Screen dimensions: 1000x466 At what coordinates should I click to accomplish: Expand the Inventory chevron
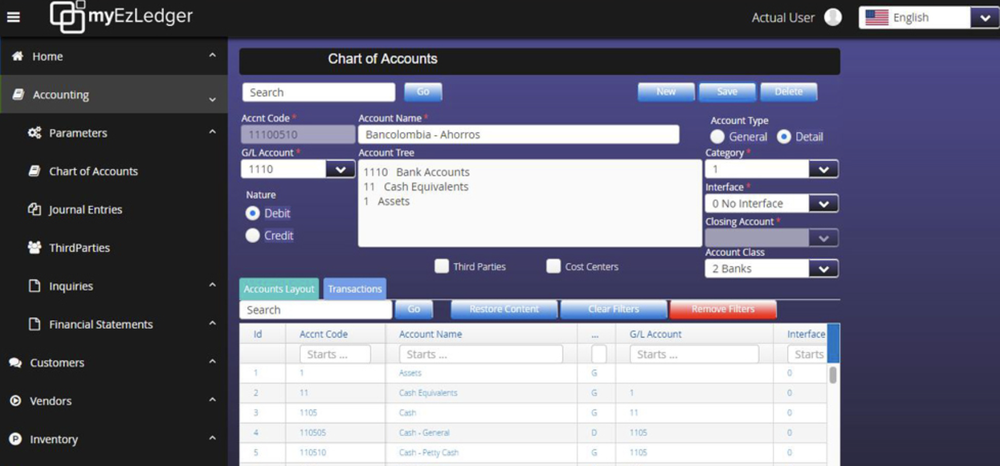tap(212, 438)
